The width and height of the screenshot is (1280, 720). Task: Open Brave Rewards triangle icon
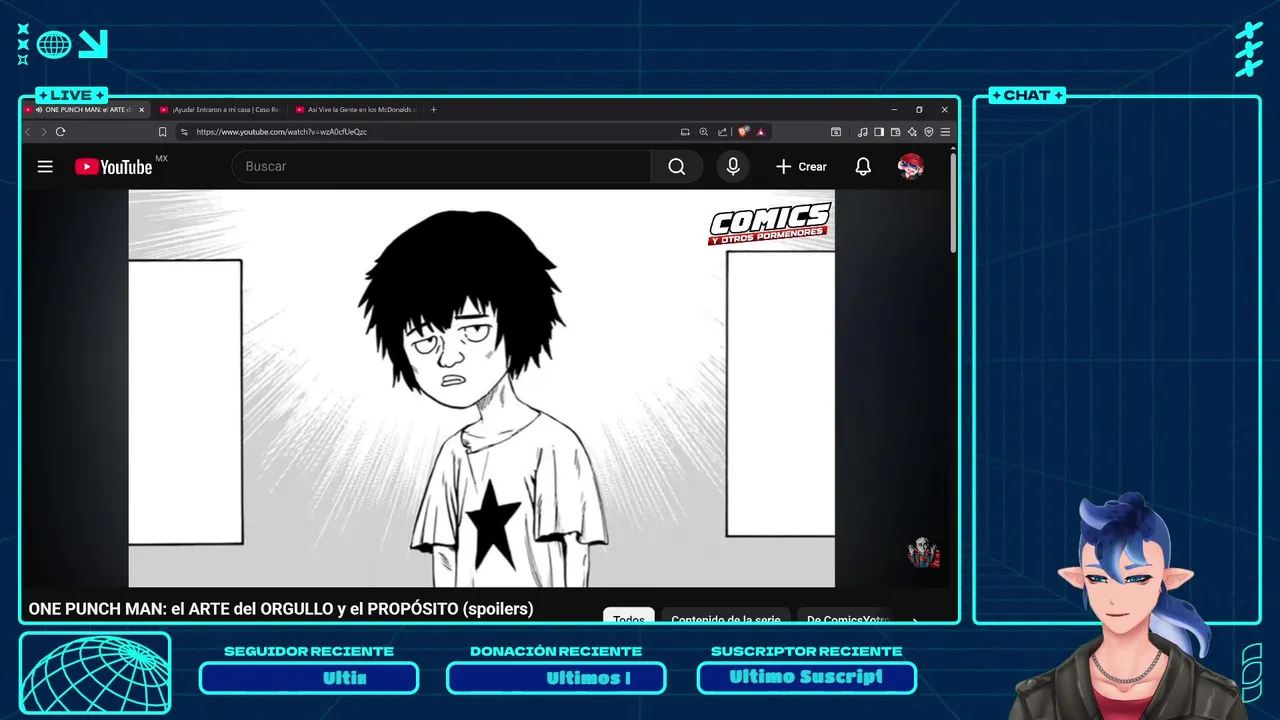[x=761, y=132]
